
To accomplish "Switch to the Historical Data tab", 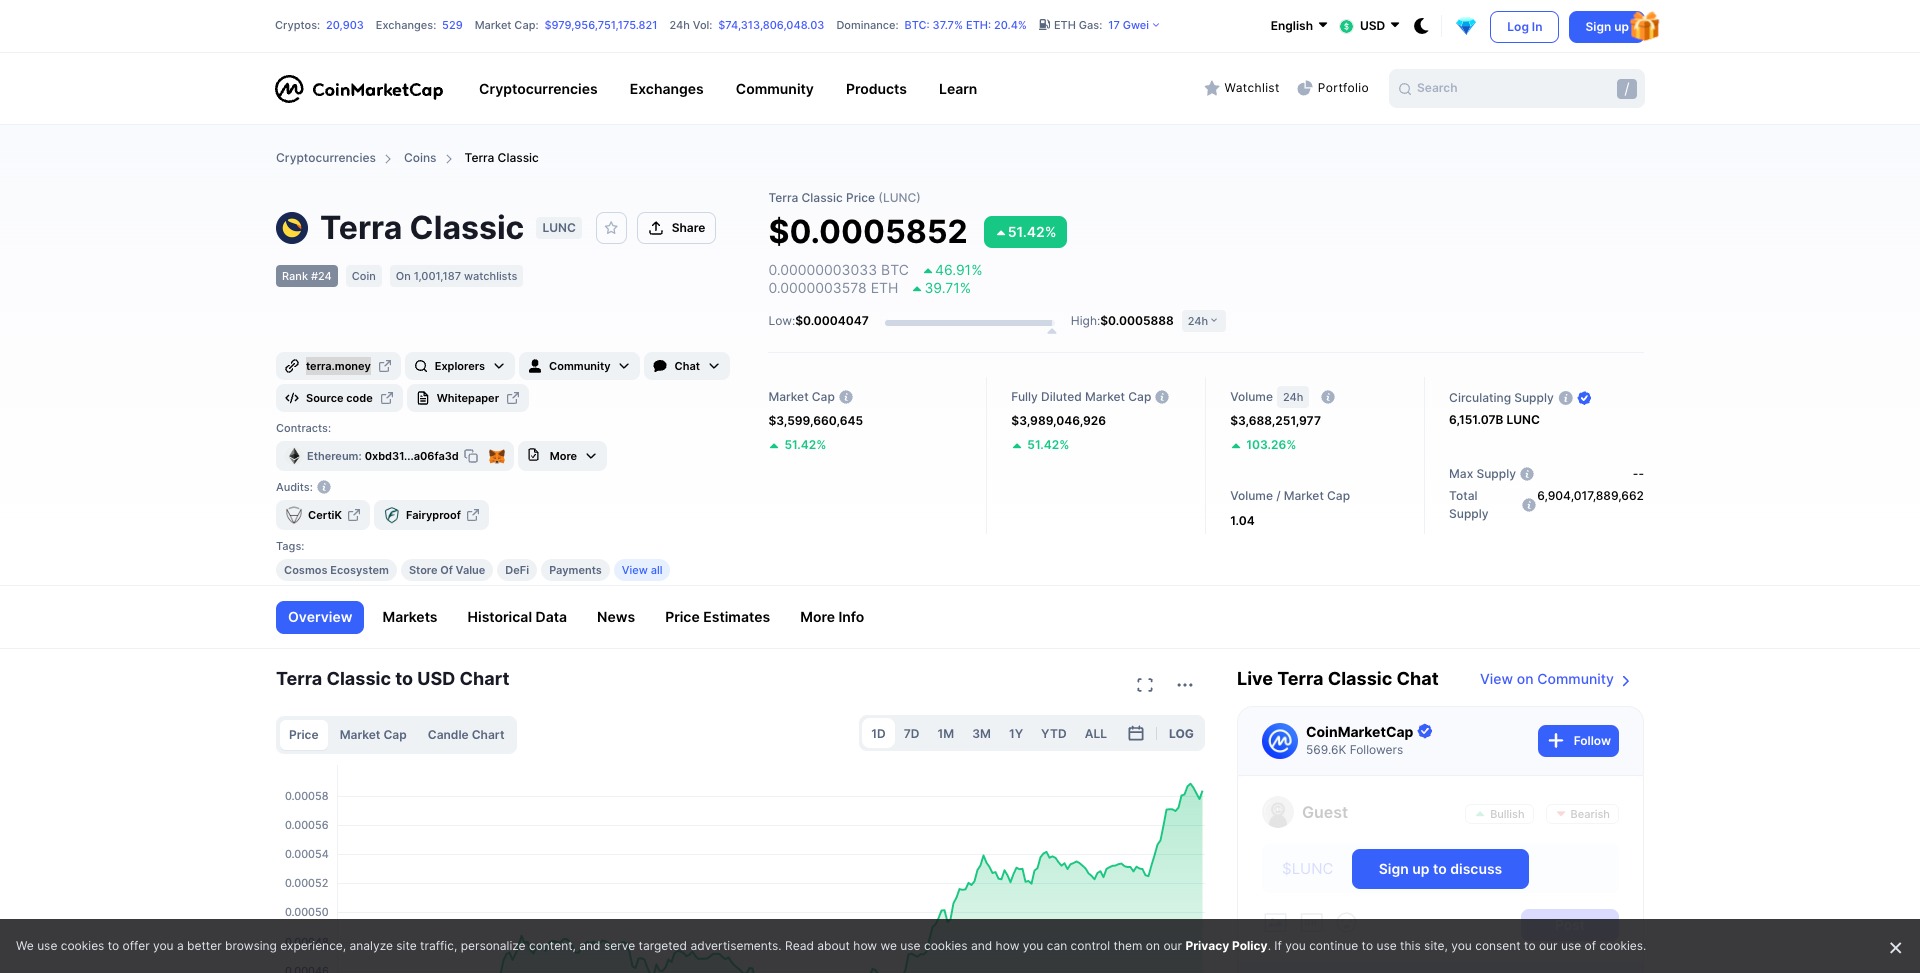I will [x=517, y=617].
